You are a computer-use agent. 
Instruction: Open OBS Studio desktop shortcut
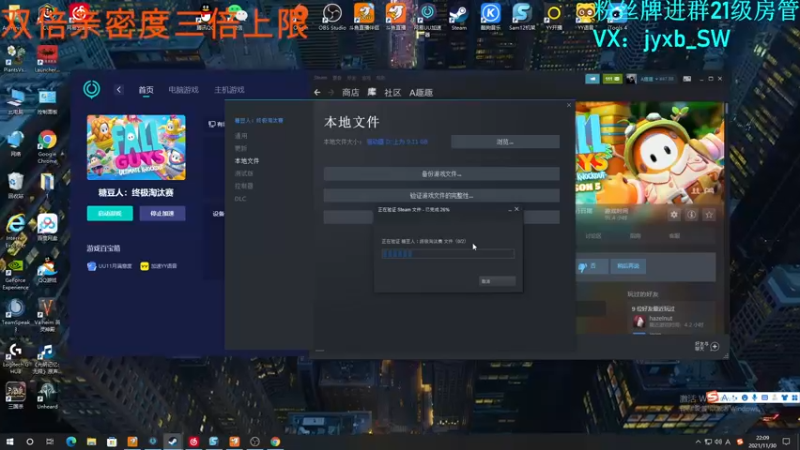click(x=332, y=17)
